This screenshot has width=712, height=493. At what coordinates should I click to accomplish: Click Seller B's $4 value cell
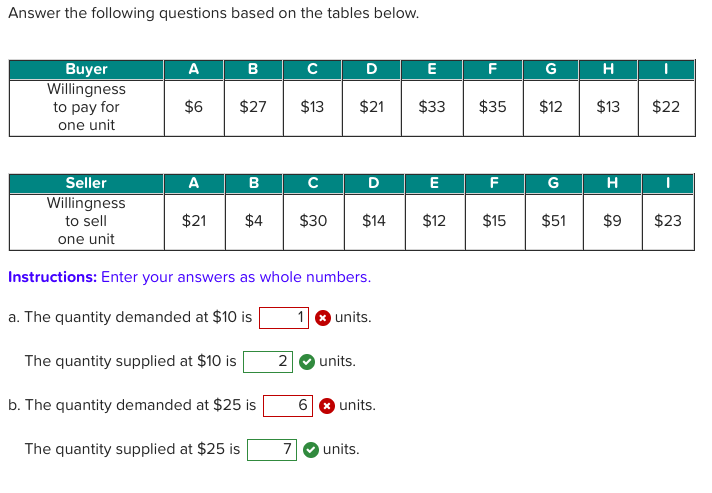coord(254,222)
